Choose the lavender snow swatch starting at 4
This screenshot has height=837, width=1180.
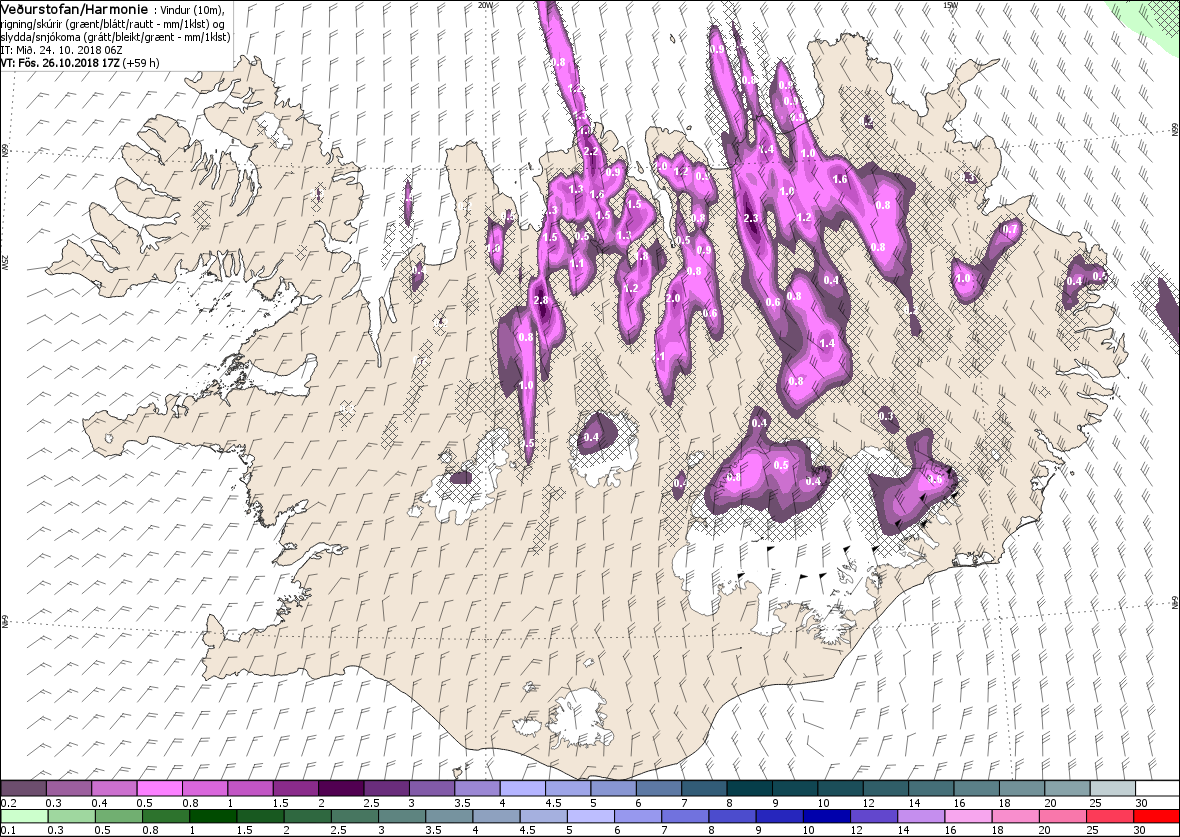coord(522,788)
